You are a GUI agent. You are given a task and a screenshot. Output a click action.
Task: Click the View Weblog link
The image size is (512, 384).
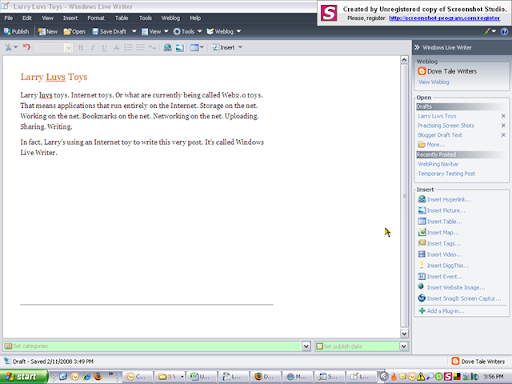click(434, 82)
